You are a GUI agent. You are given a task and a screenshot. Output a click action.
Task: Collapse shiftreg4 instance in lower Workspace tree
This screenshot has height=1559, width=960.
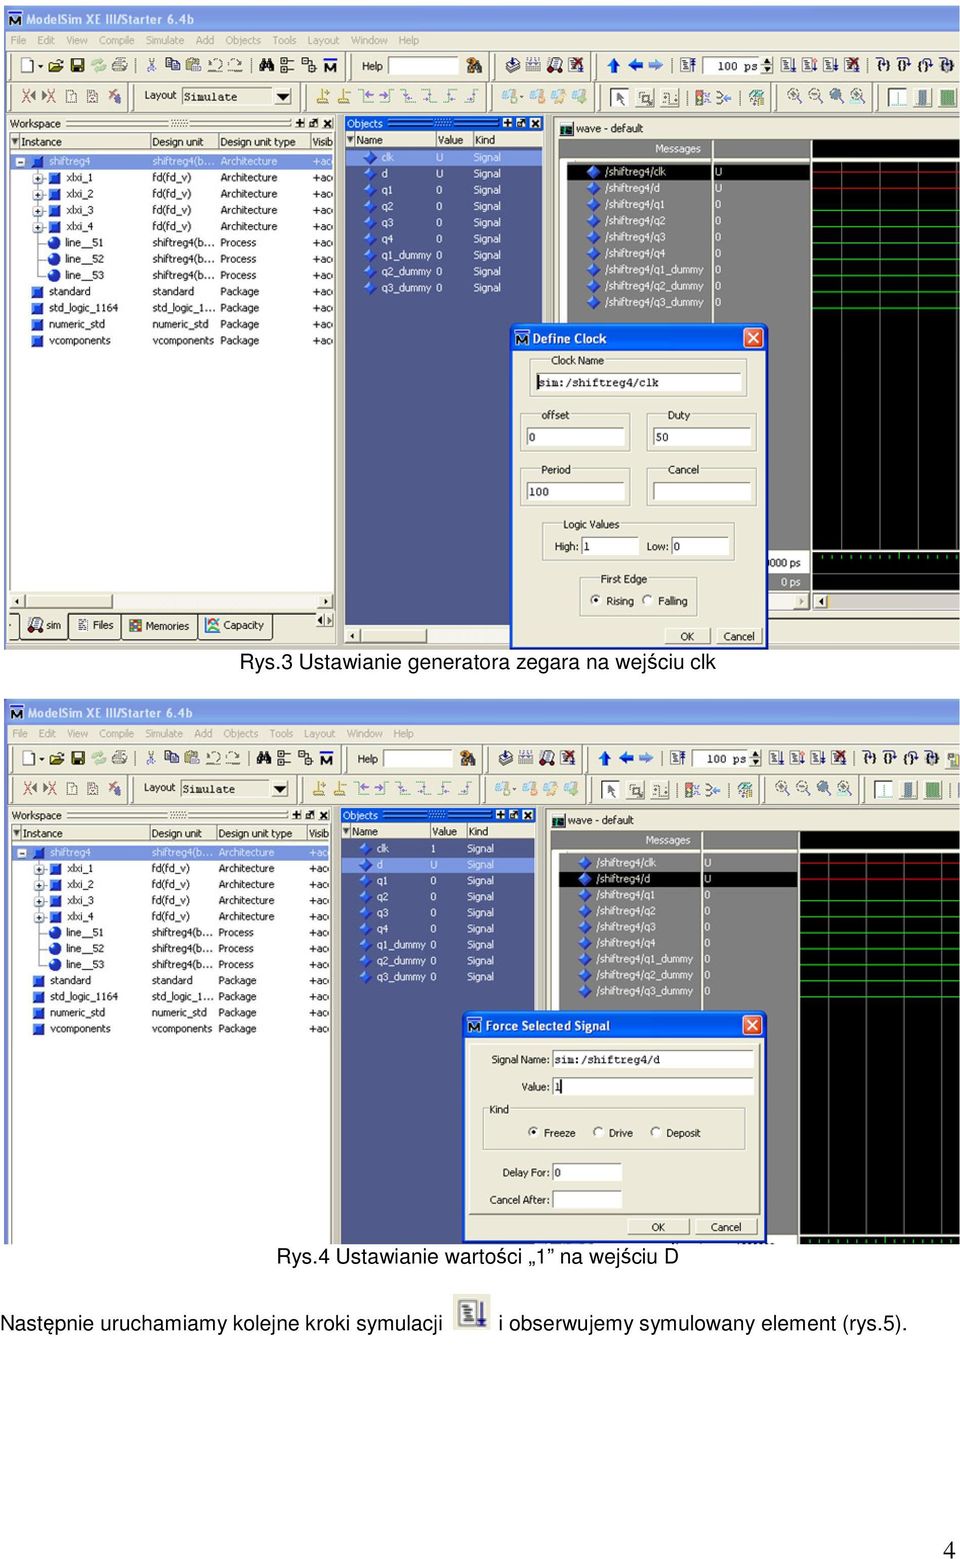[x=21, y=853]
